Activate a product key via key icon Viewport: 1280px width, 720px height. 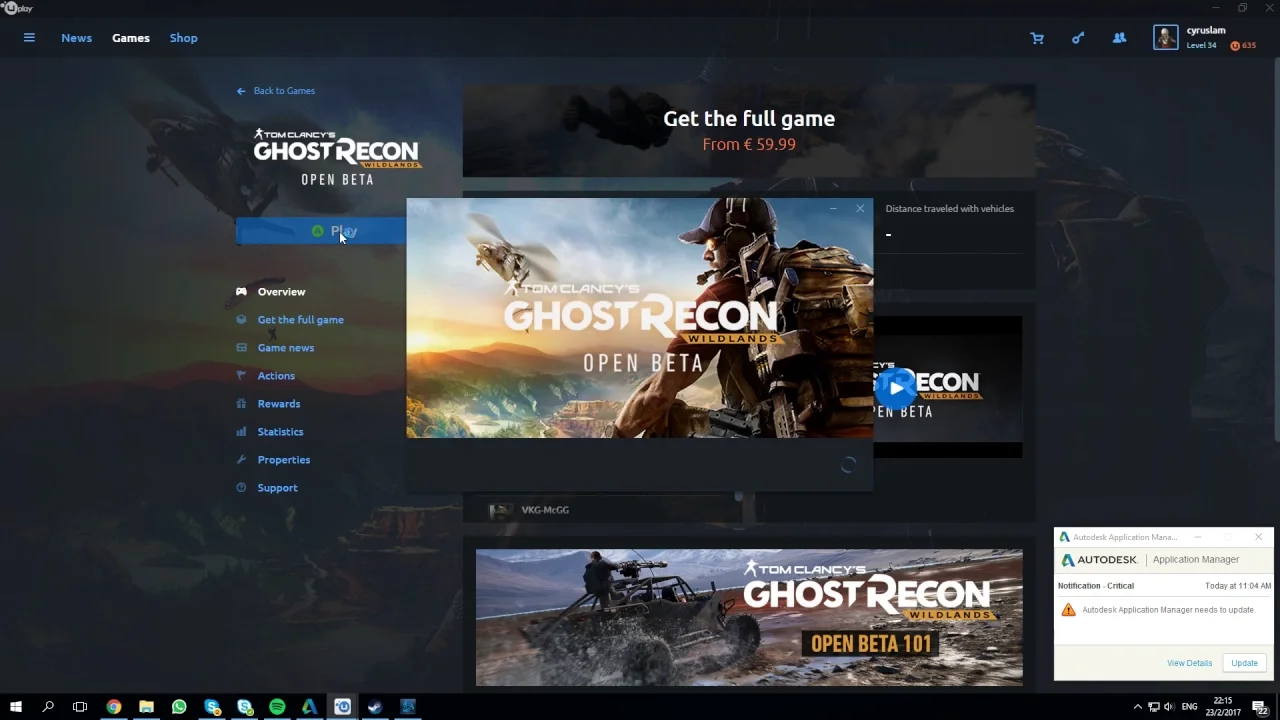click(x=1078, y=38)
